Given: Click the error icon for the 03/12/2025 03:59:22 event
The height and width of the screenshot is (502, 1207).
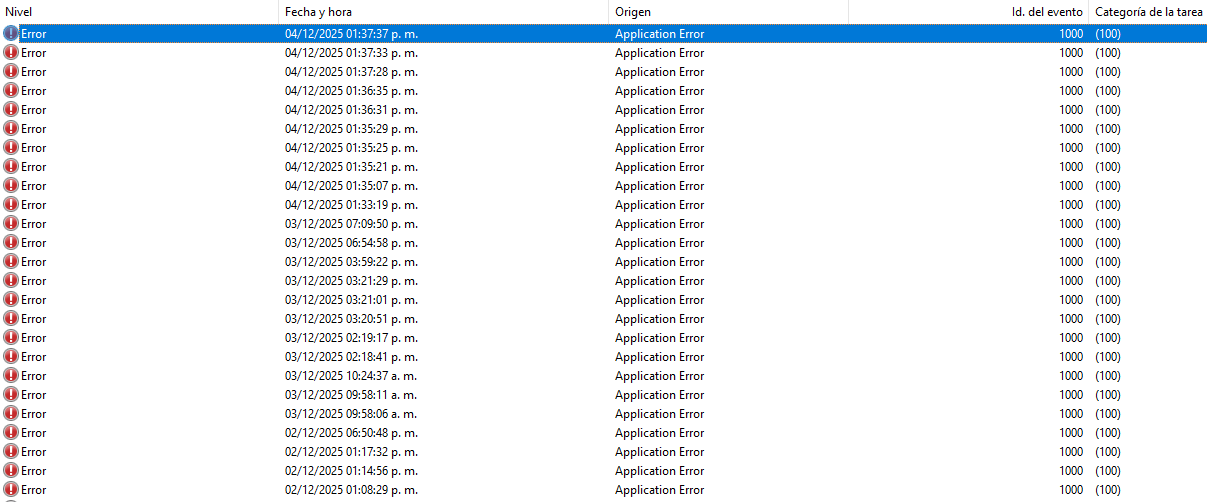Looking at the screenshot, I should 11,262.
